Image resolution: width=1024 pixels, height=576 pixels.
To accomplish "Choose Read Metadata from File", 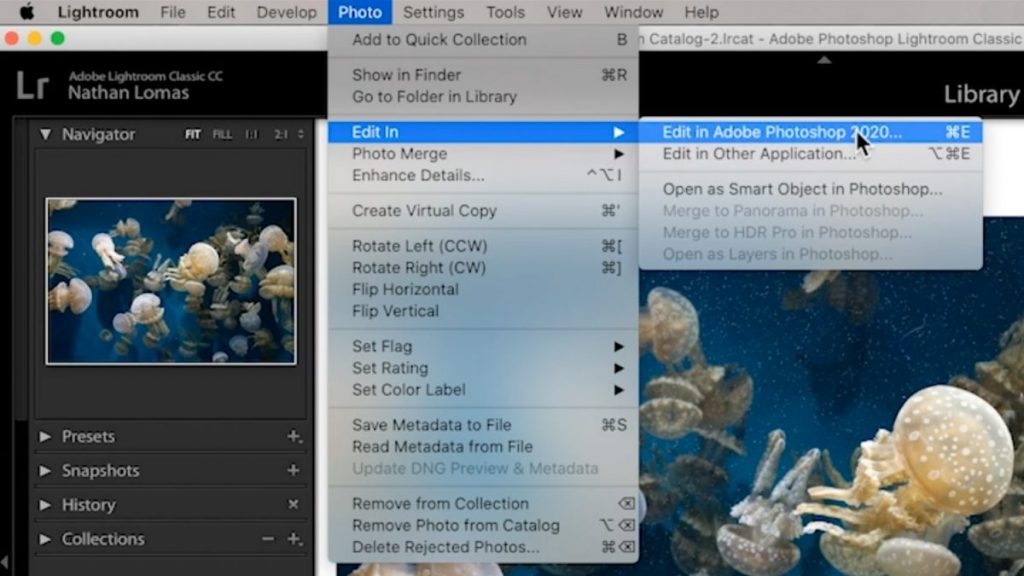I will click(483, 447).
